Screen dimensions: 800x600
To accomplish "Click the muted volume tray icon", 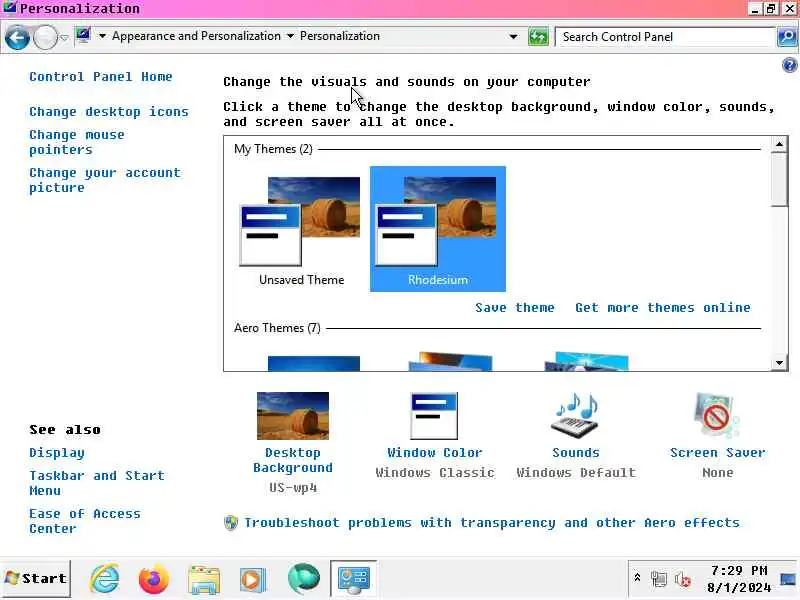I will click(683, 579).
